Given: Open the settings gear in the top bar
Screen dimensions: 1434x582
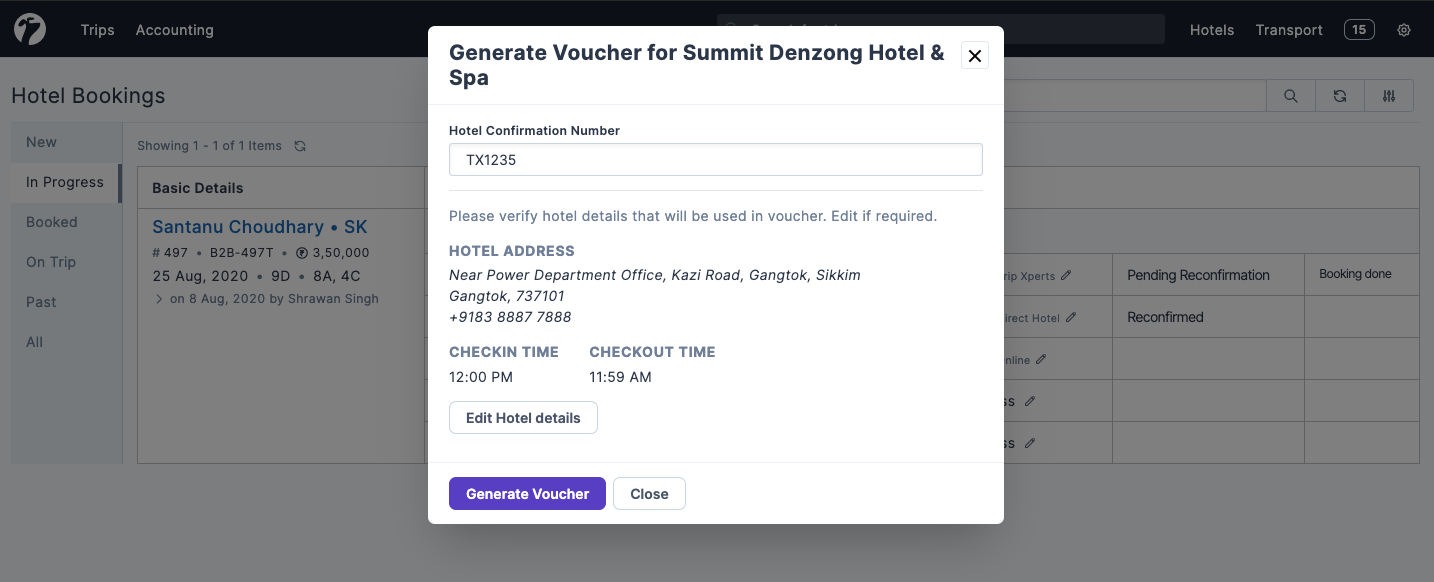Looking at the screenshot, I should coord(1404,30).
